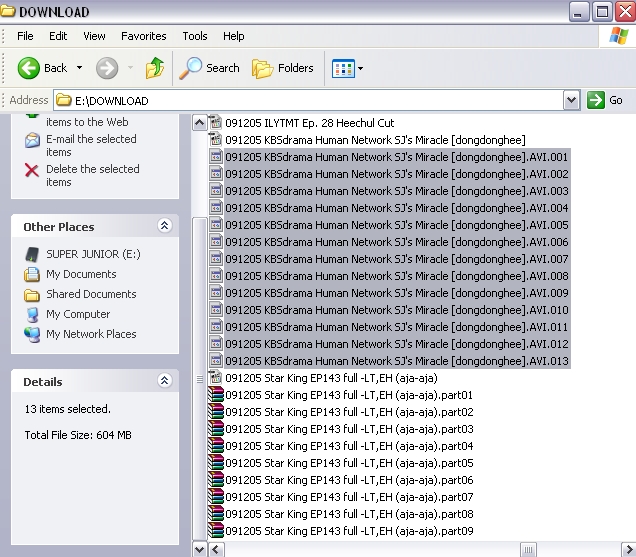The height and width of the screenshot is (557, 636).
Task: Collapse the Other Places panel
Action: [x=164, y=226]
